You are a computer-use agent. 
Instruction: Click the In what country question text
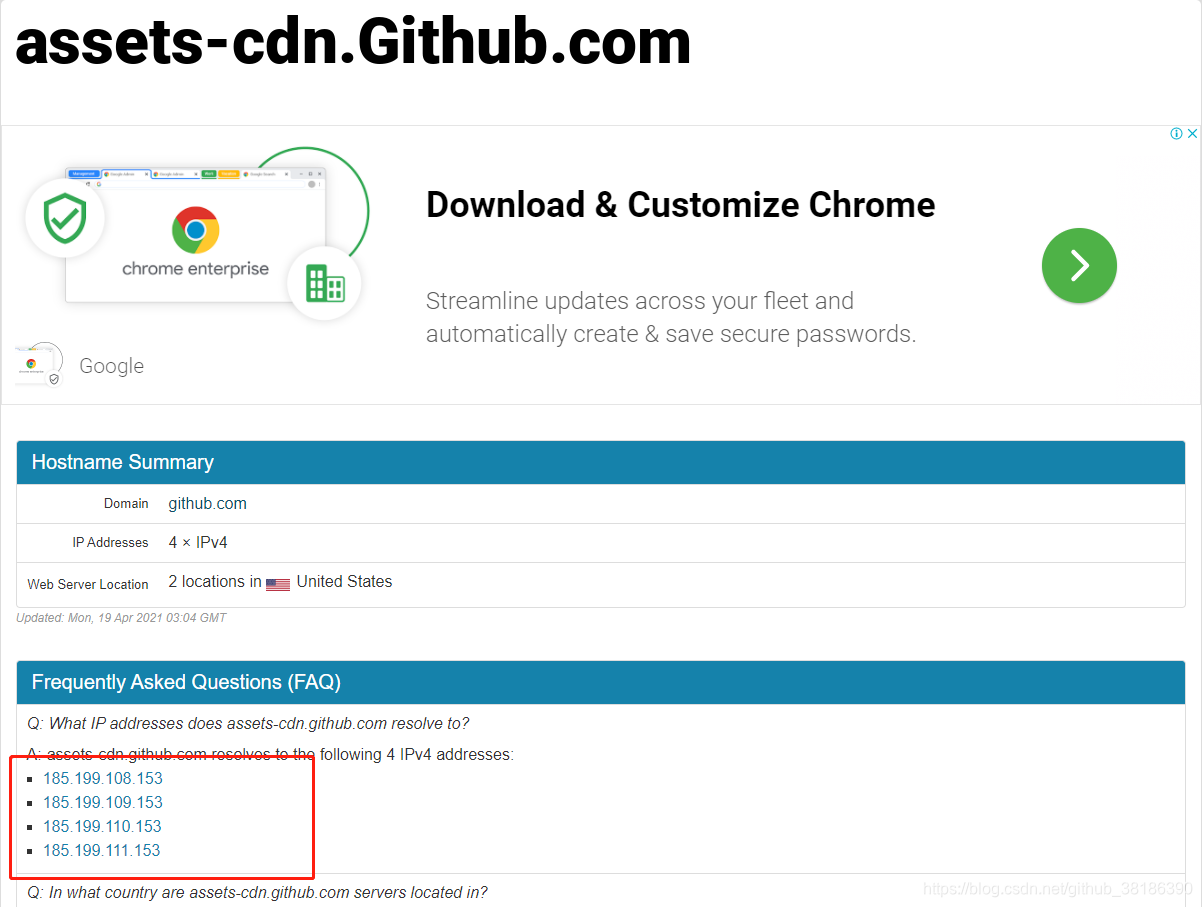point(257,892)
